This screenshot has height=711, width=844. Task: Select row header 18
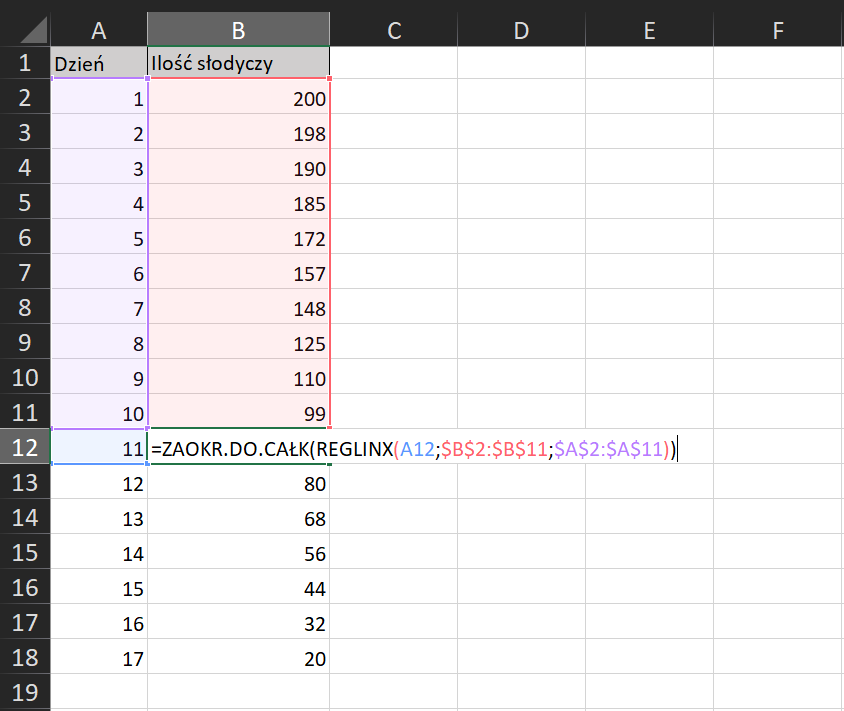point(23,658)
